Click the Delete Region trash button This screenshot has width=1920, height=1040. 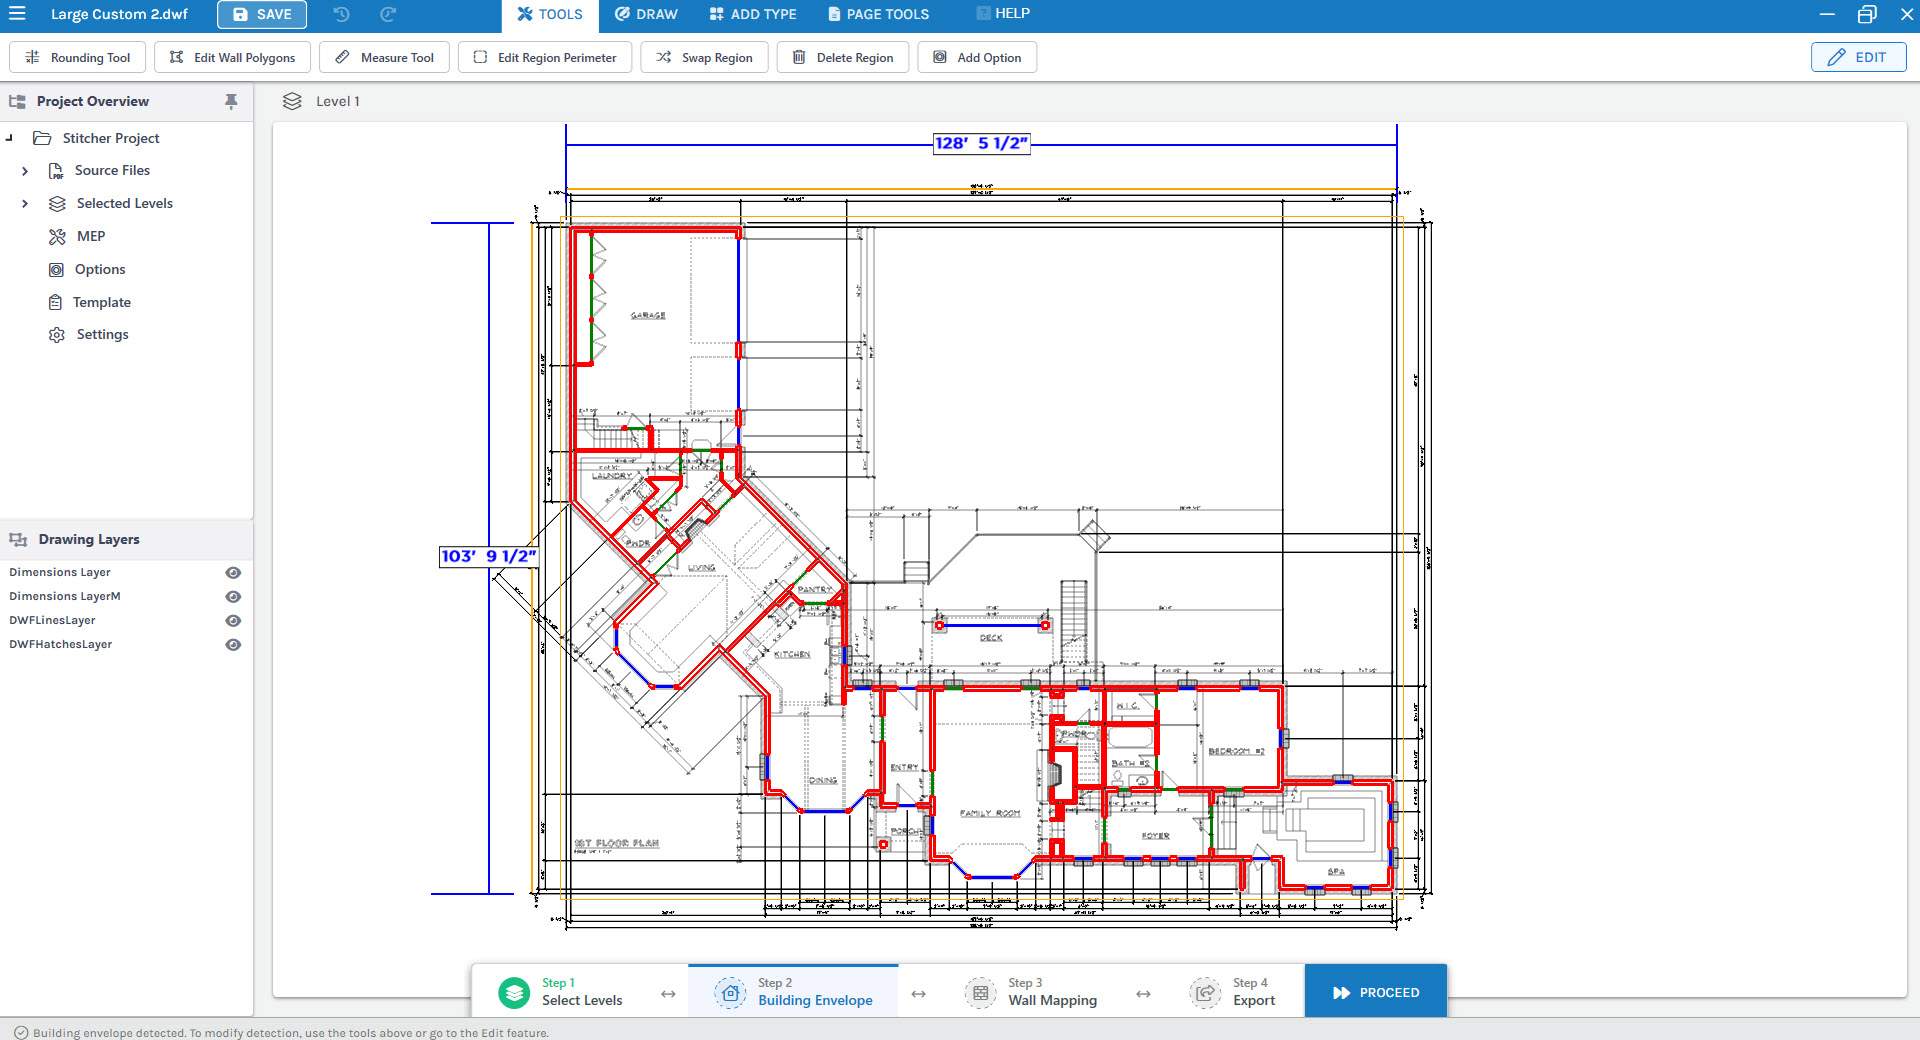[843, 57]
